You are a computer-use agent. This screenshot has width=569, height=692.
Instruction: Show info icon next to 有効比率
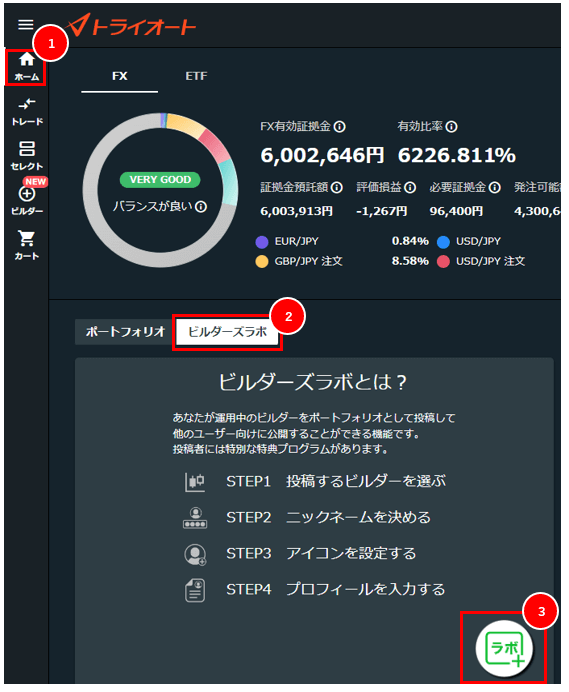[451, 127]
